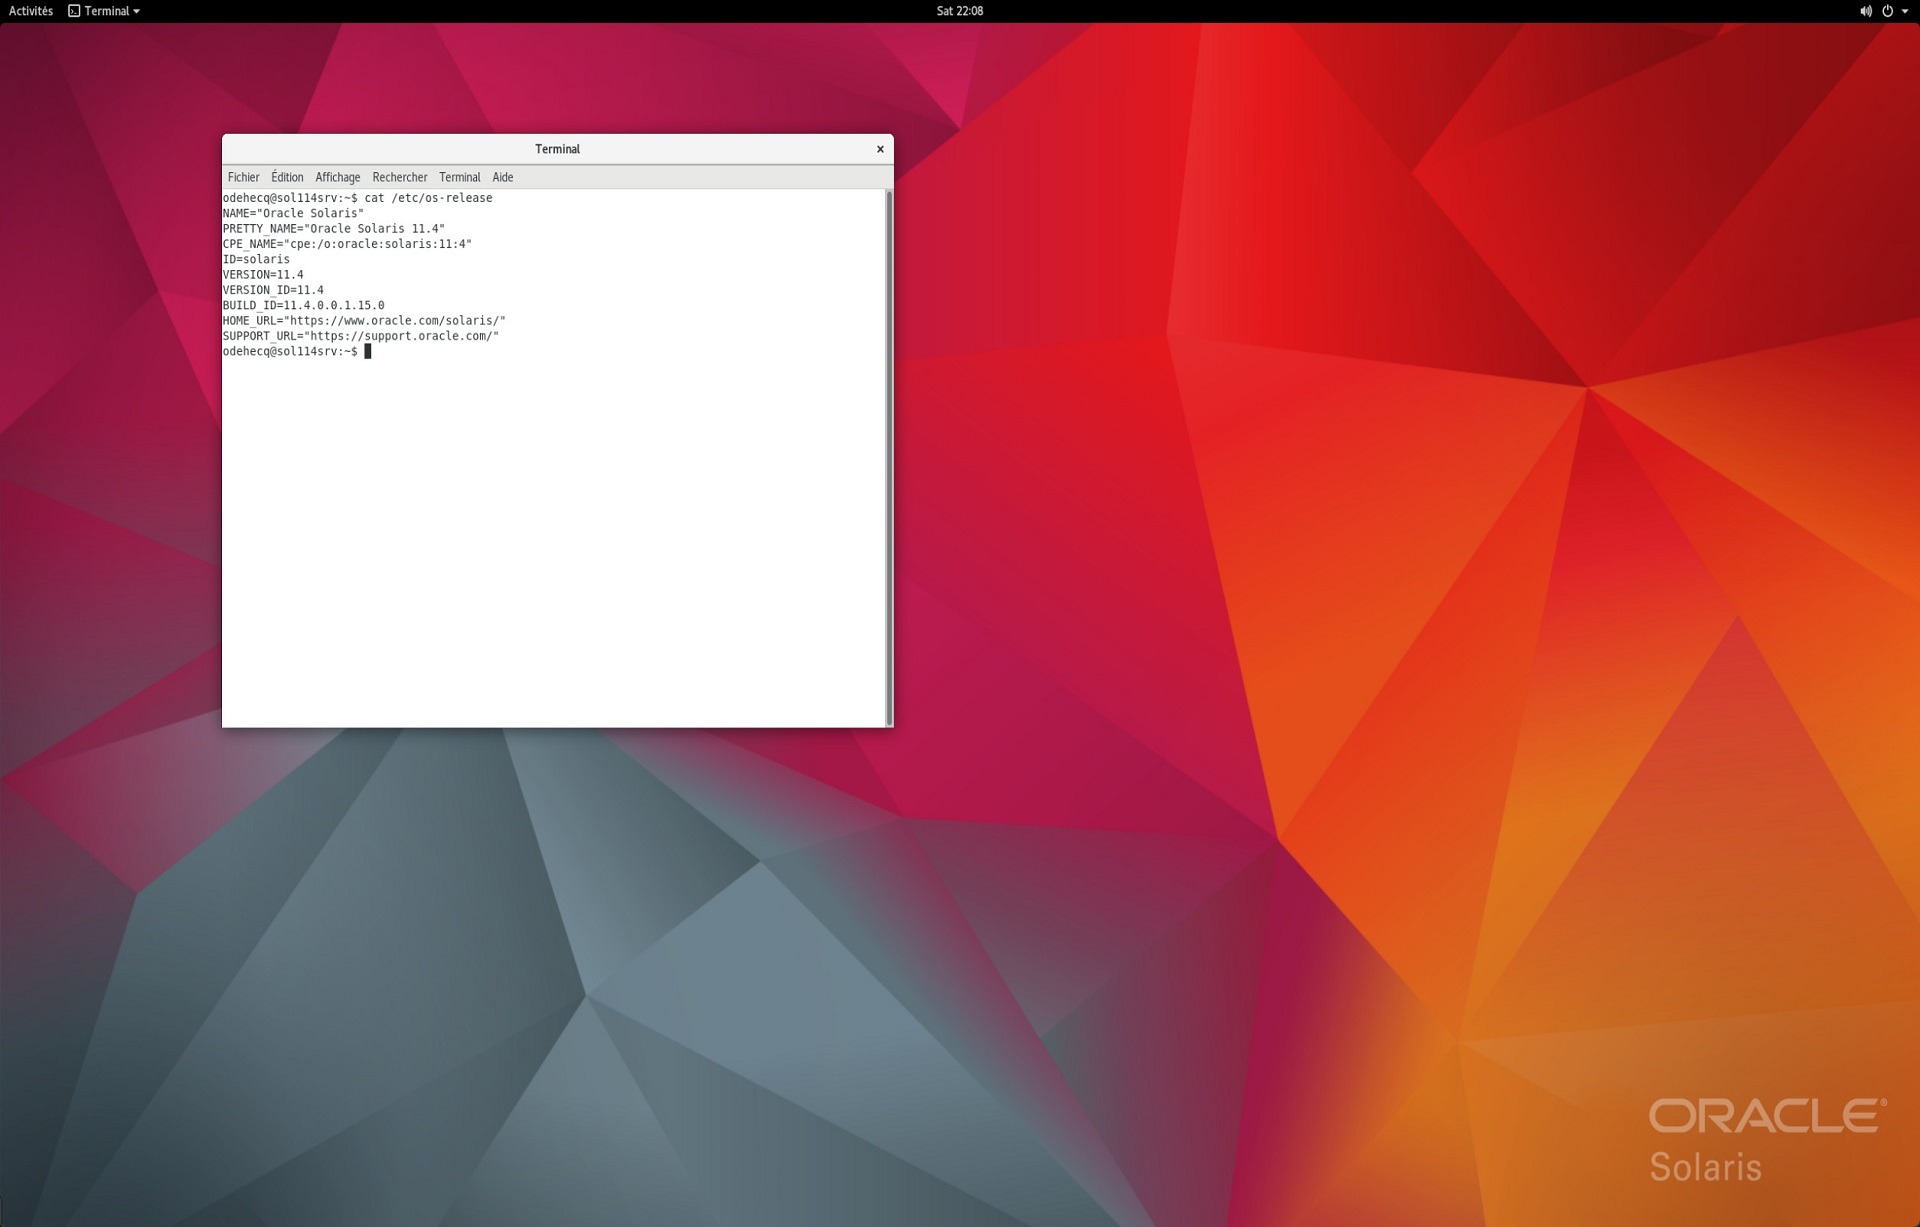
Task: Expand the system menu arrow
Action: (x=1905, y=11)
